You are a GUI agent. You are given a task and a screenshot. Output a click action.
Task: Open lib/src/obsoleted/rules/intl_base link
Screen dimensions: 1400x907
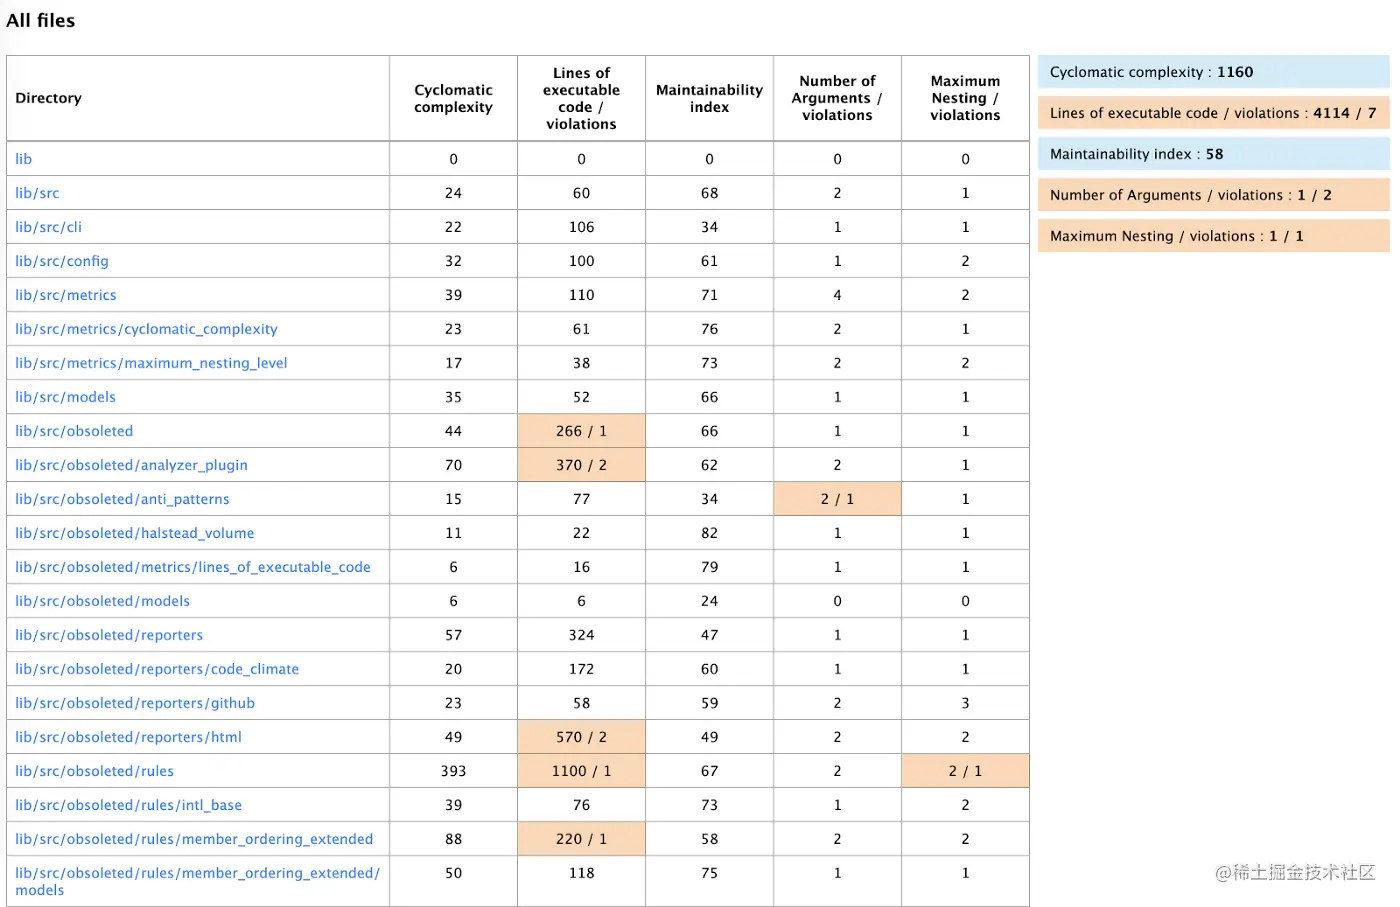click(128, 805)
